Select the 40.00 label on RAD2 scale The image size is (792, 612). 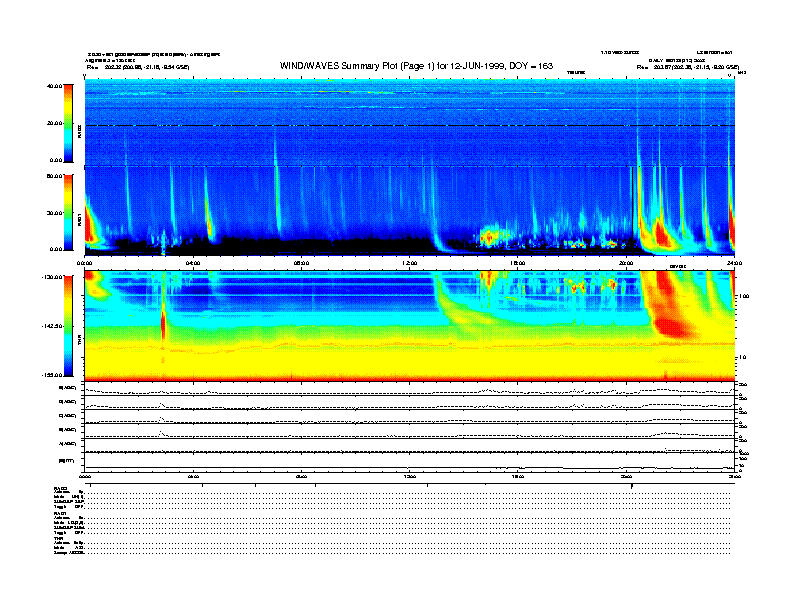[54, 86]
